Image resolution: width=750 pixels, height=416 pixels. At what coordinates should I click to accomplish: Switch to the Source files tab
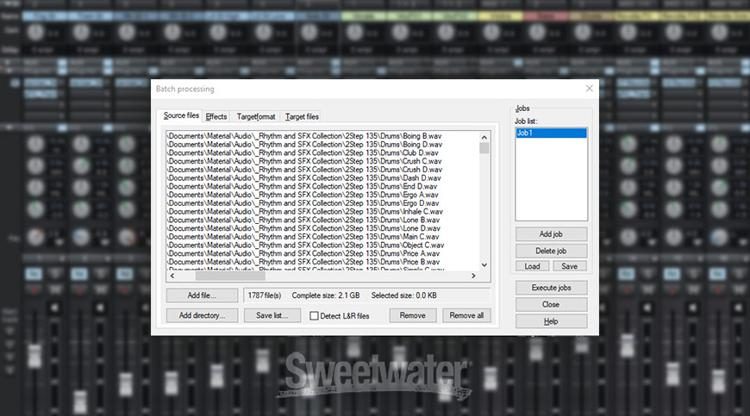point(182,117)
